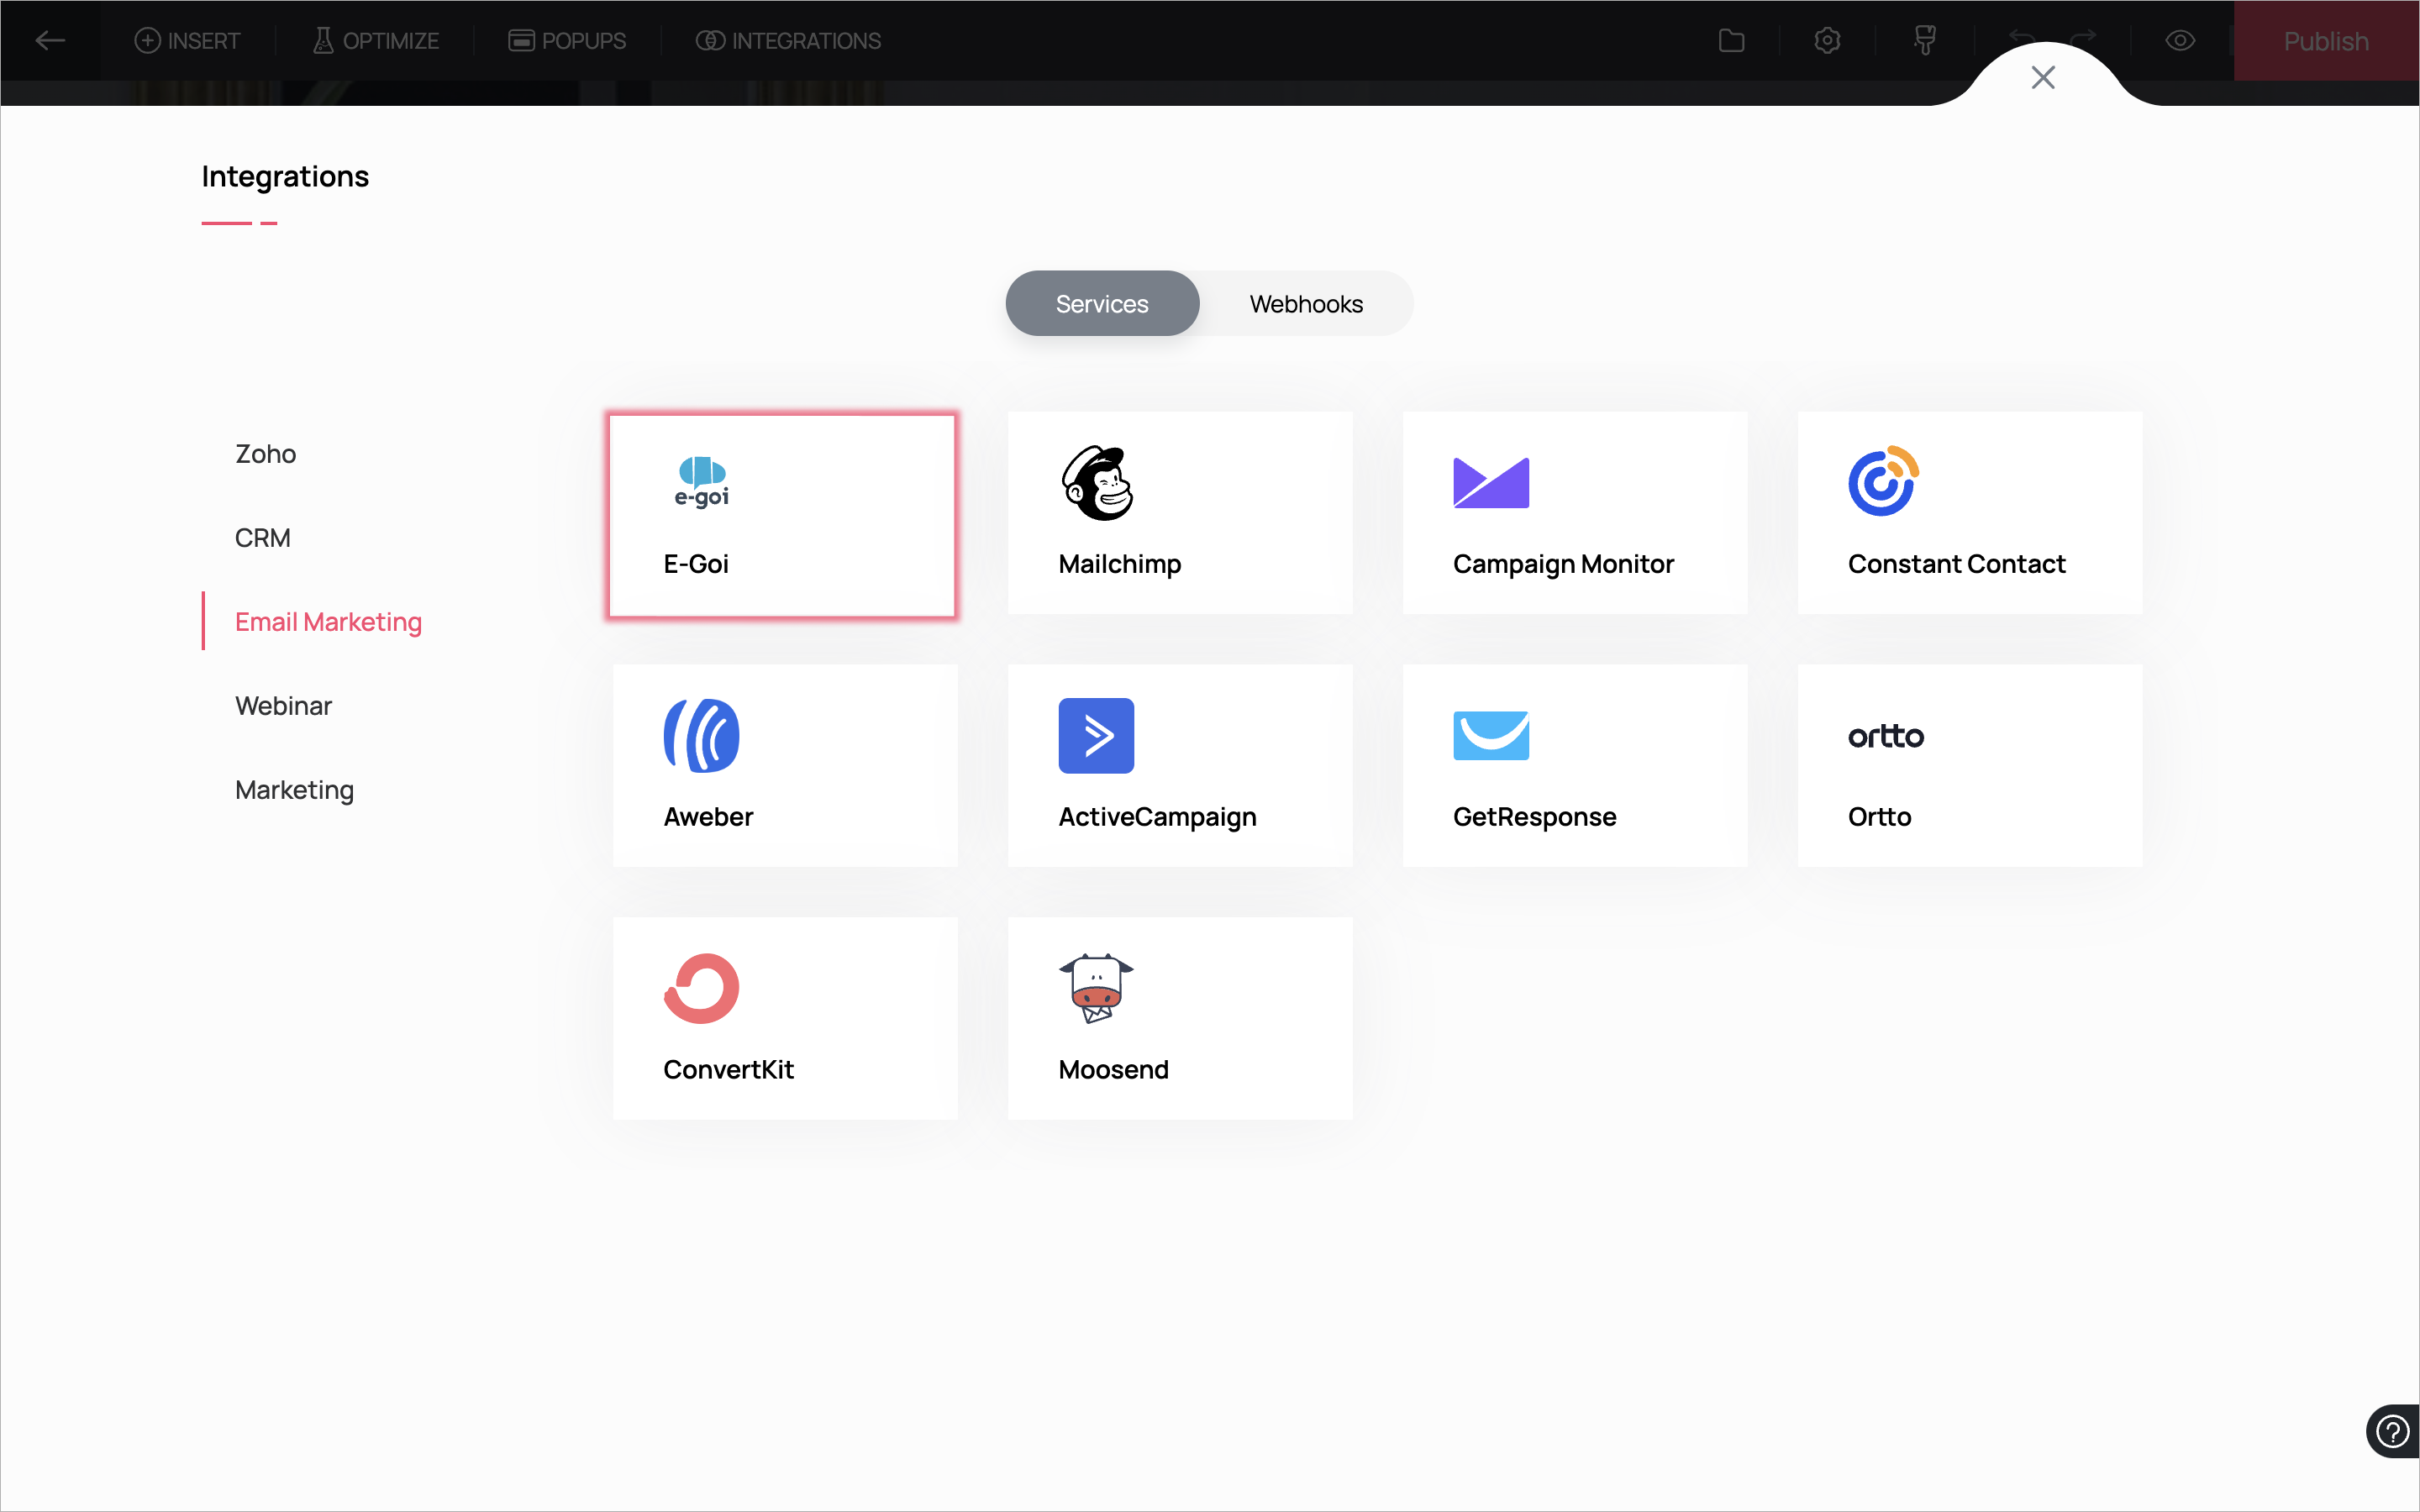The image size is (2420, 1512).
Task: Click the Ortto logo card
Action: coord(1968,765)
